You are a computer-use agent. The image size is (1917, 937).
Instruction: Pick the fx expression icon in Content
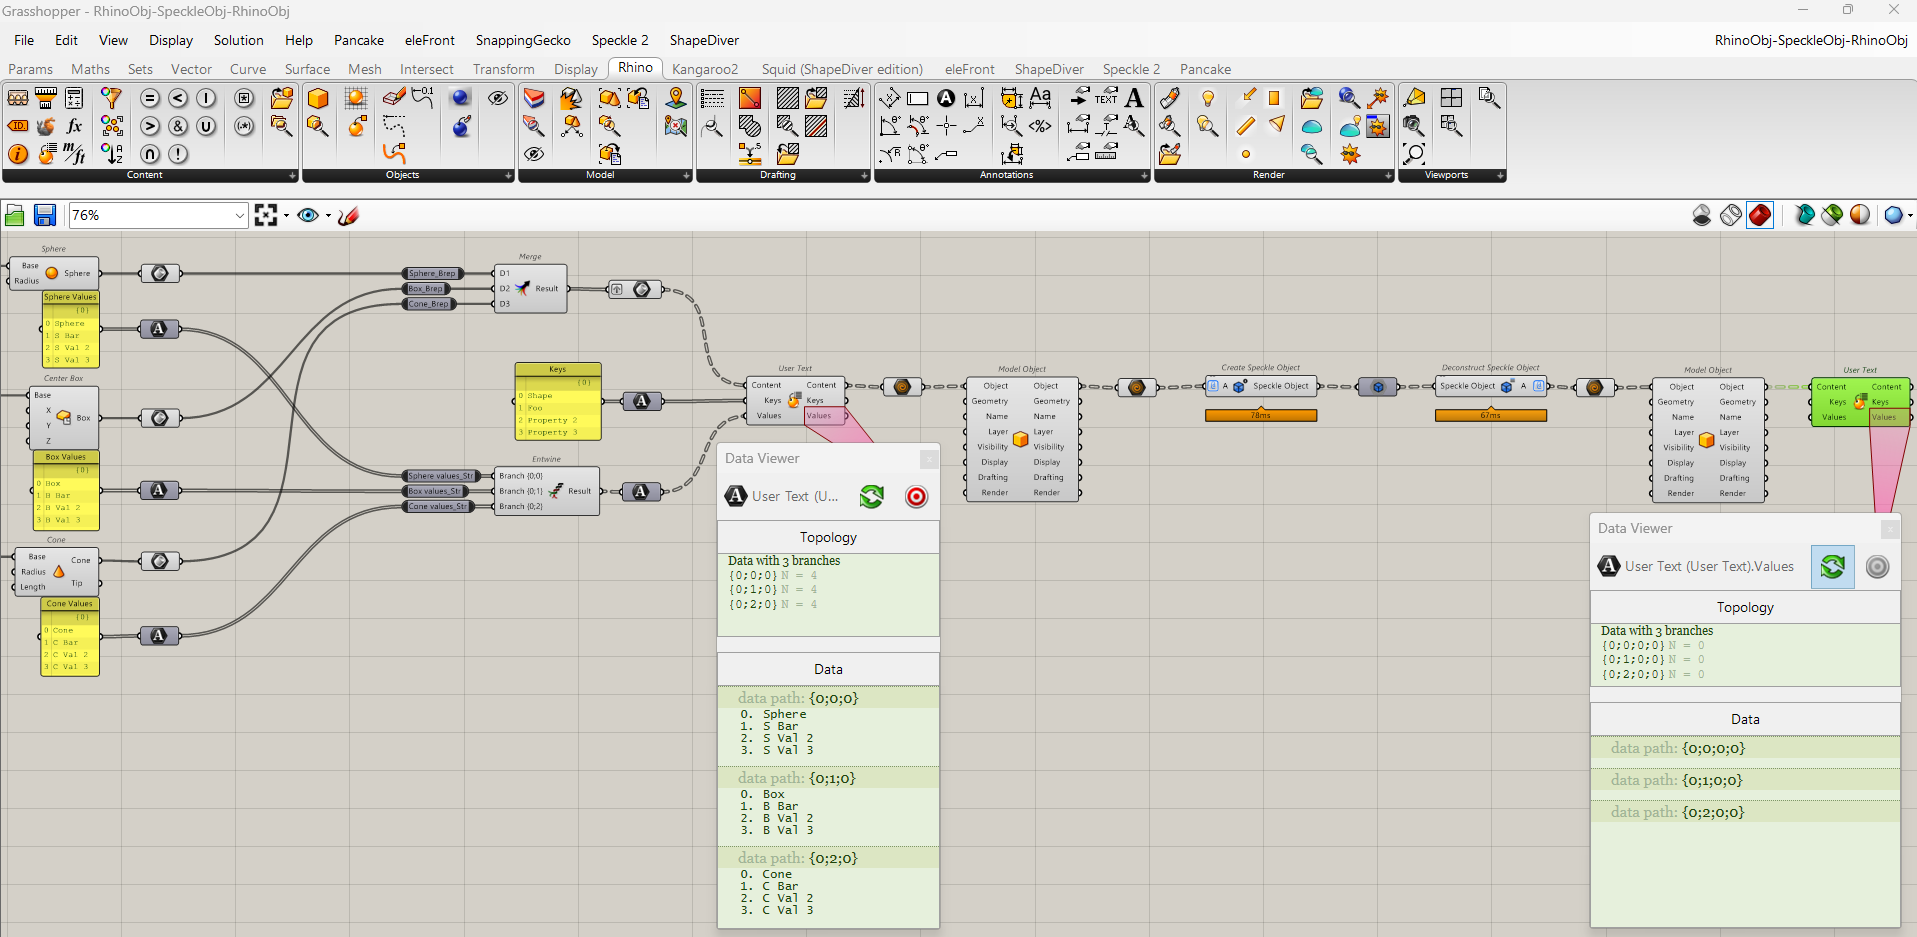74,126
